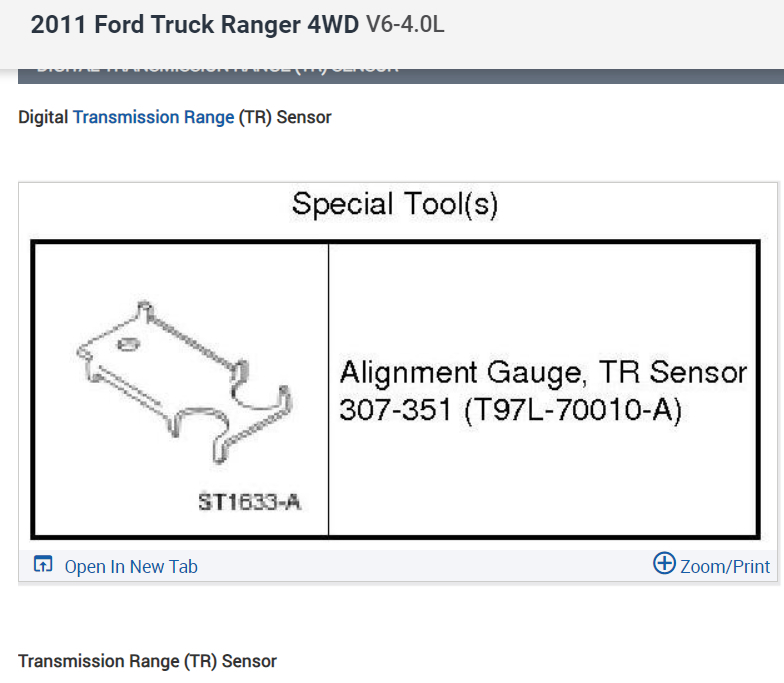Click the Zoom/Print plus circle icon
The height and width of the screenshot is (683, 784).
[664, 564]
